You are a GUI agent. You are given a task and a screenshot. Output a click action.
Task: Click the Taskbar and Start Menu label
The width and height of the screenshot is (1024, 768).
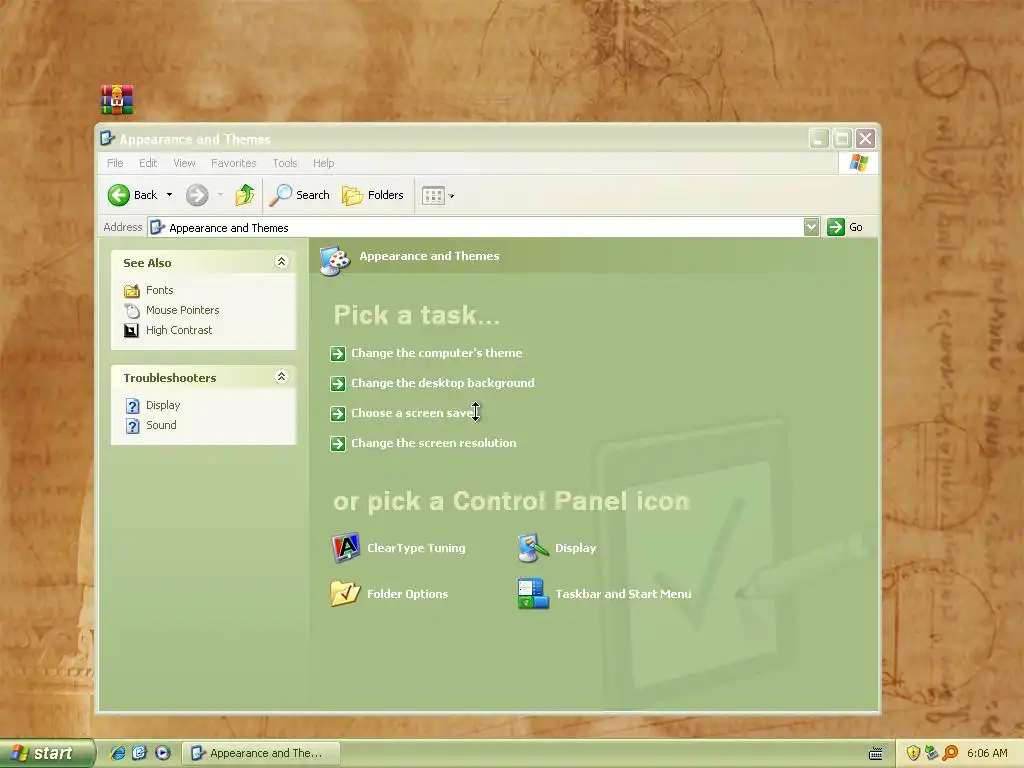coord(623,594)
